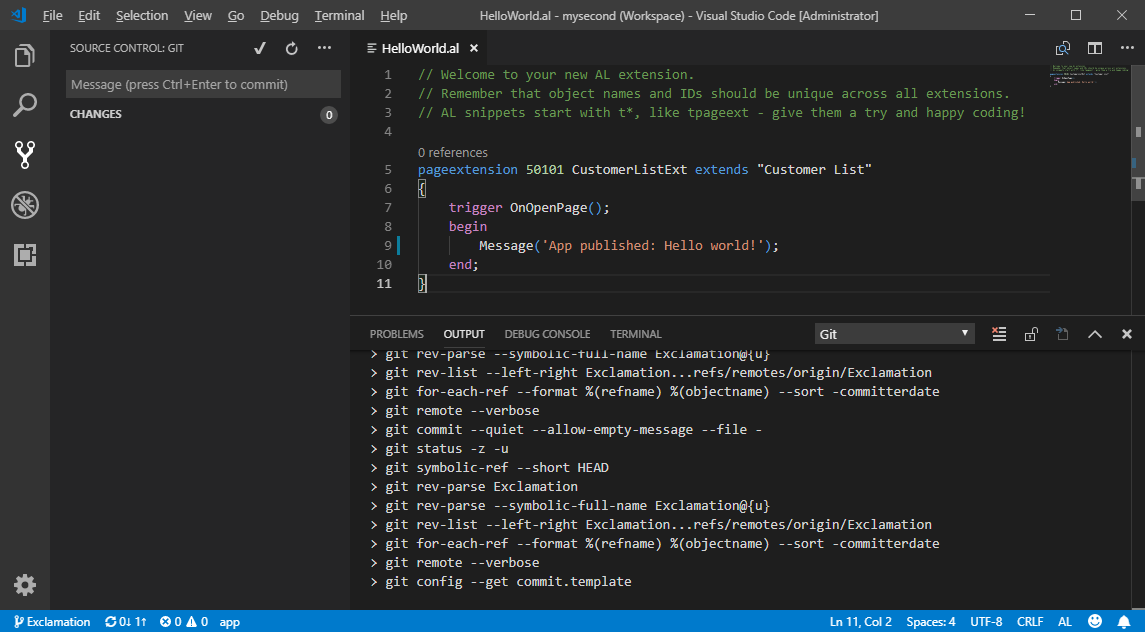Maximize the panel with the chevron up
The width and height of the screenshot is (1145, 632).
point(1094,334)
